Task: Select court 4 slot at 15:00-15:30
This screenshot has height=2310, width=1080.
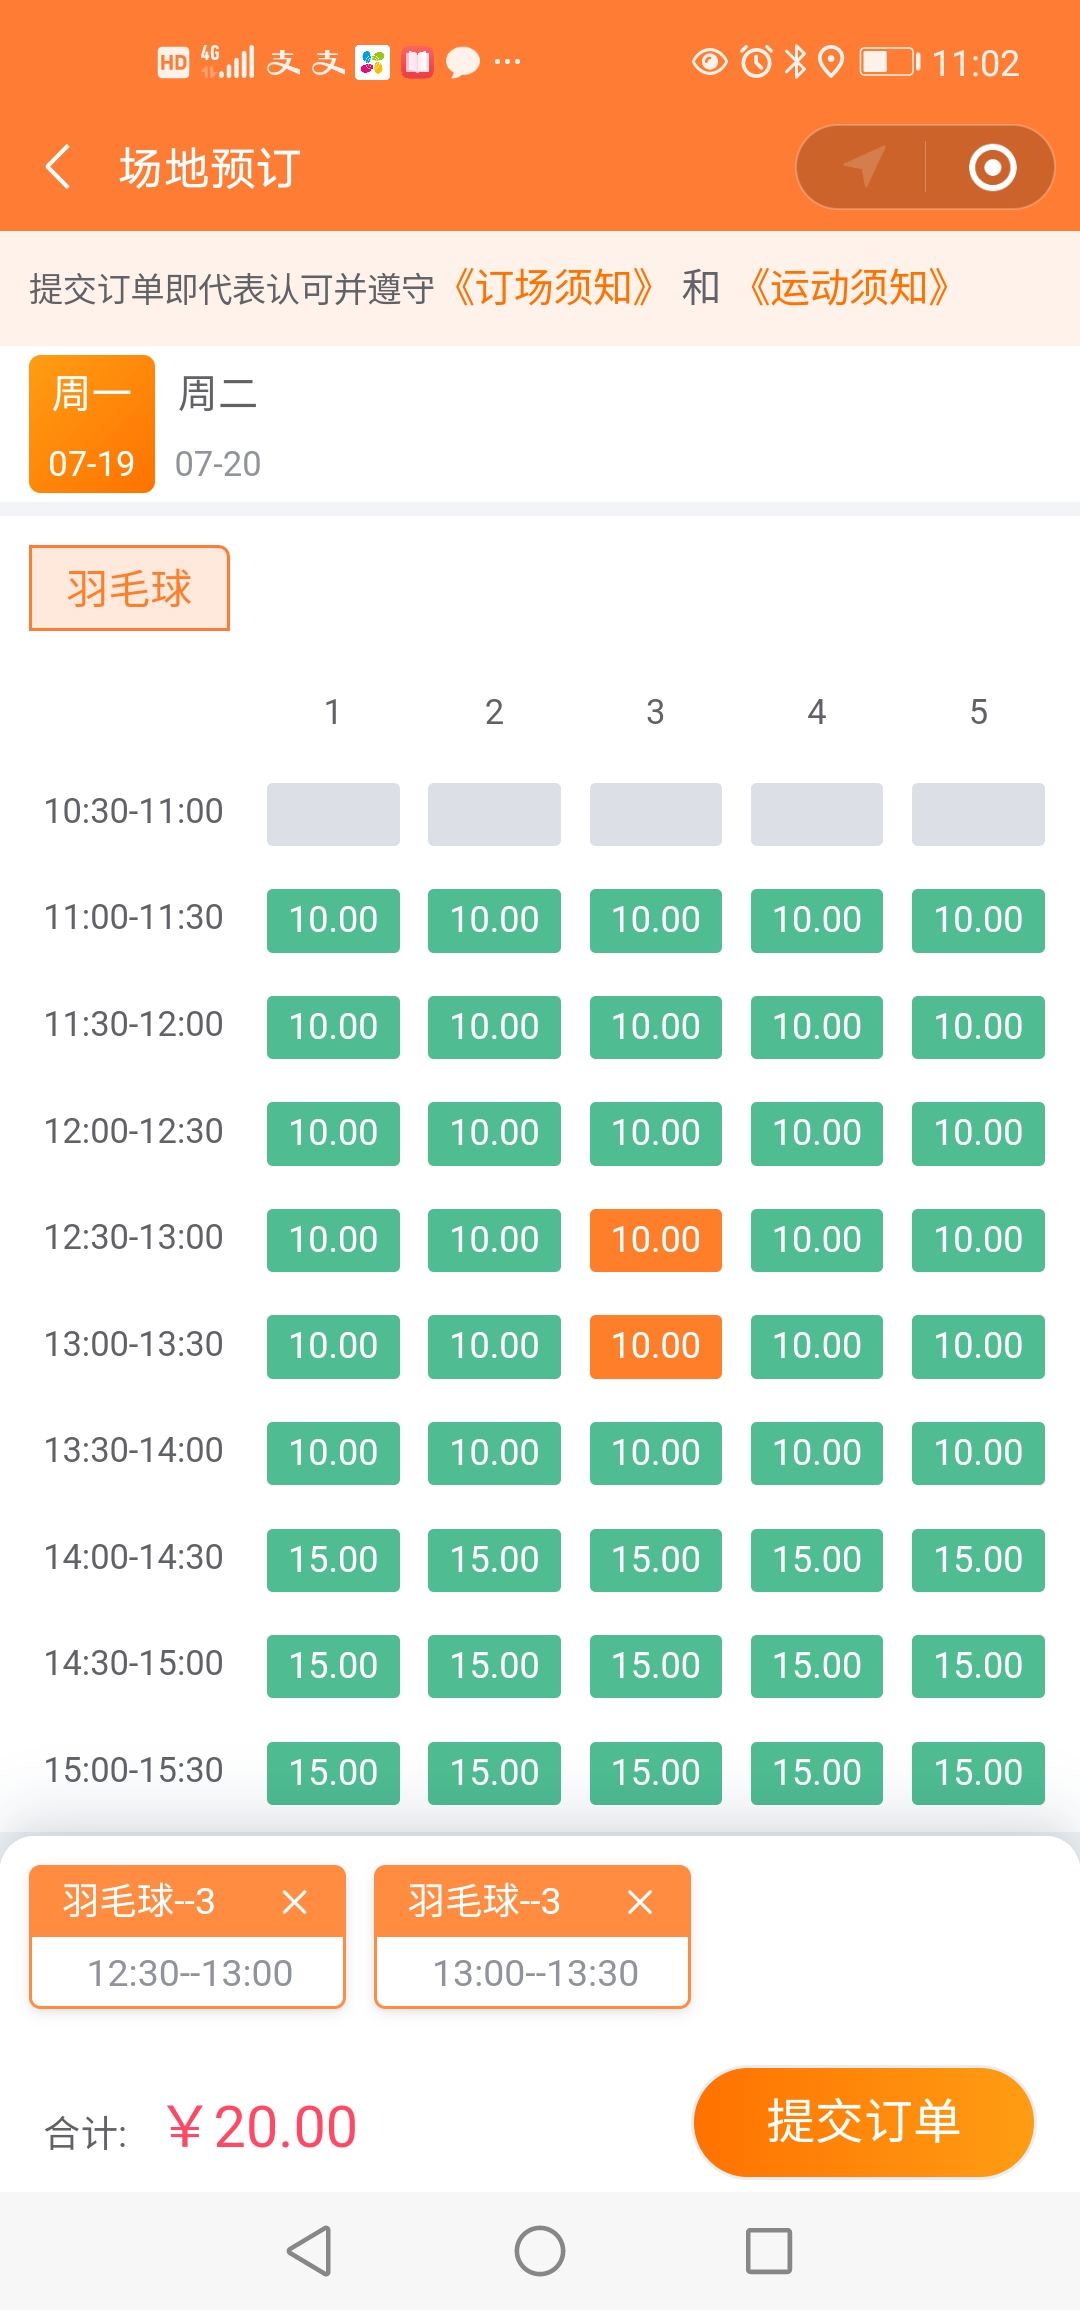Action: click(x=817, y=1773)
